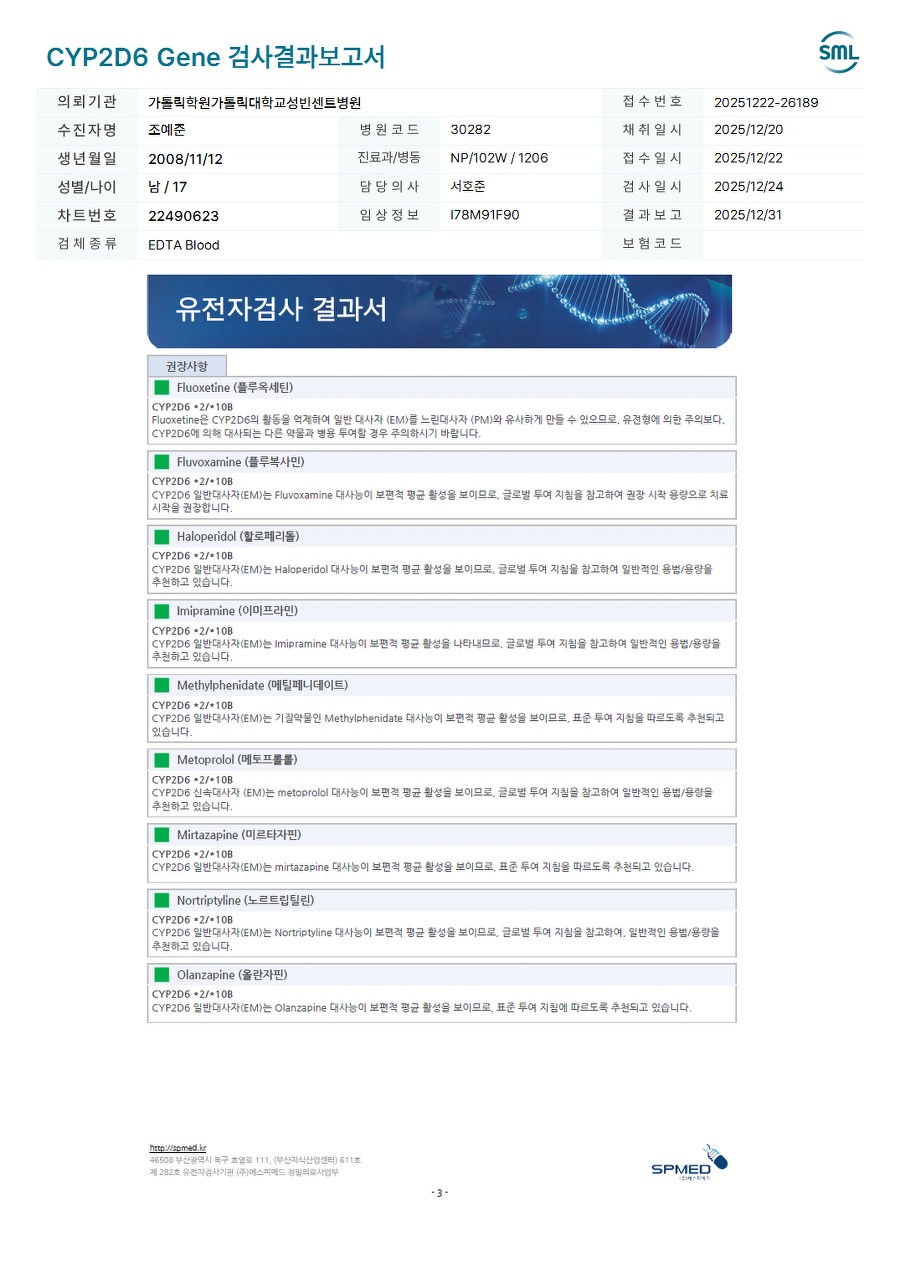This screenshot has width=900, height=1271.
Task: Click the green square beside Fluvoxamine
Action: 162,462
